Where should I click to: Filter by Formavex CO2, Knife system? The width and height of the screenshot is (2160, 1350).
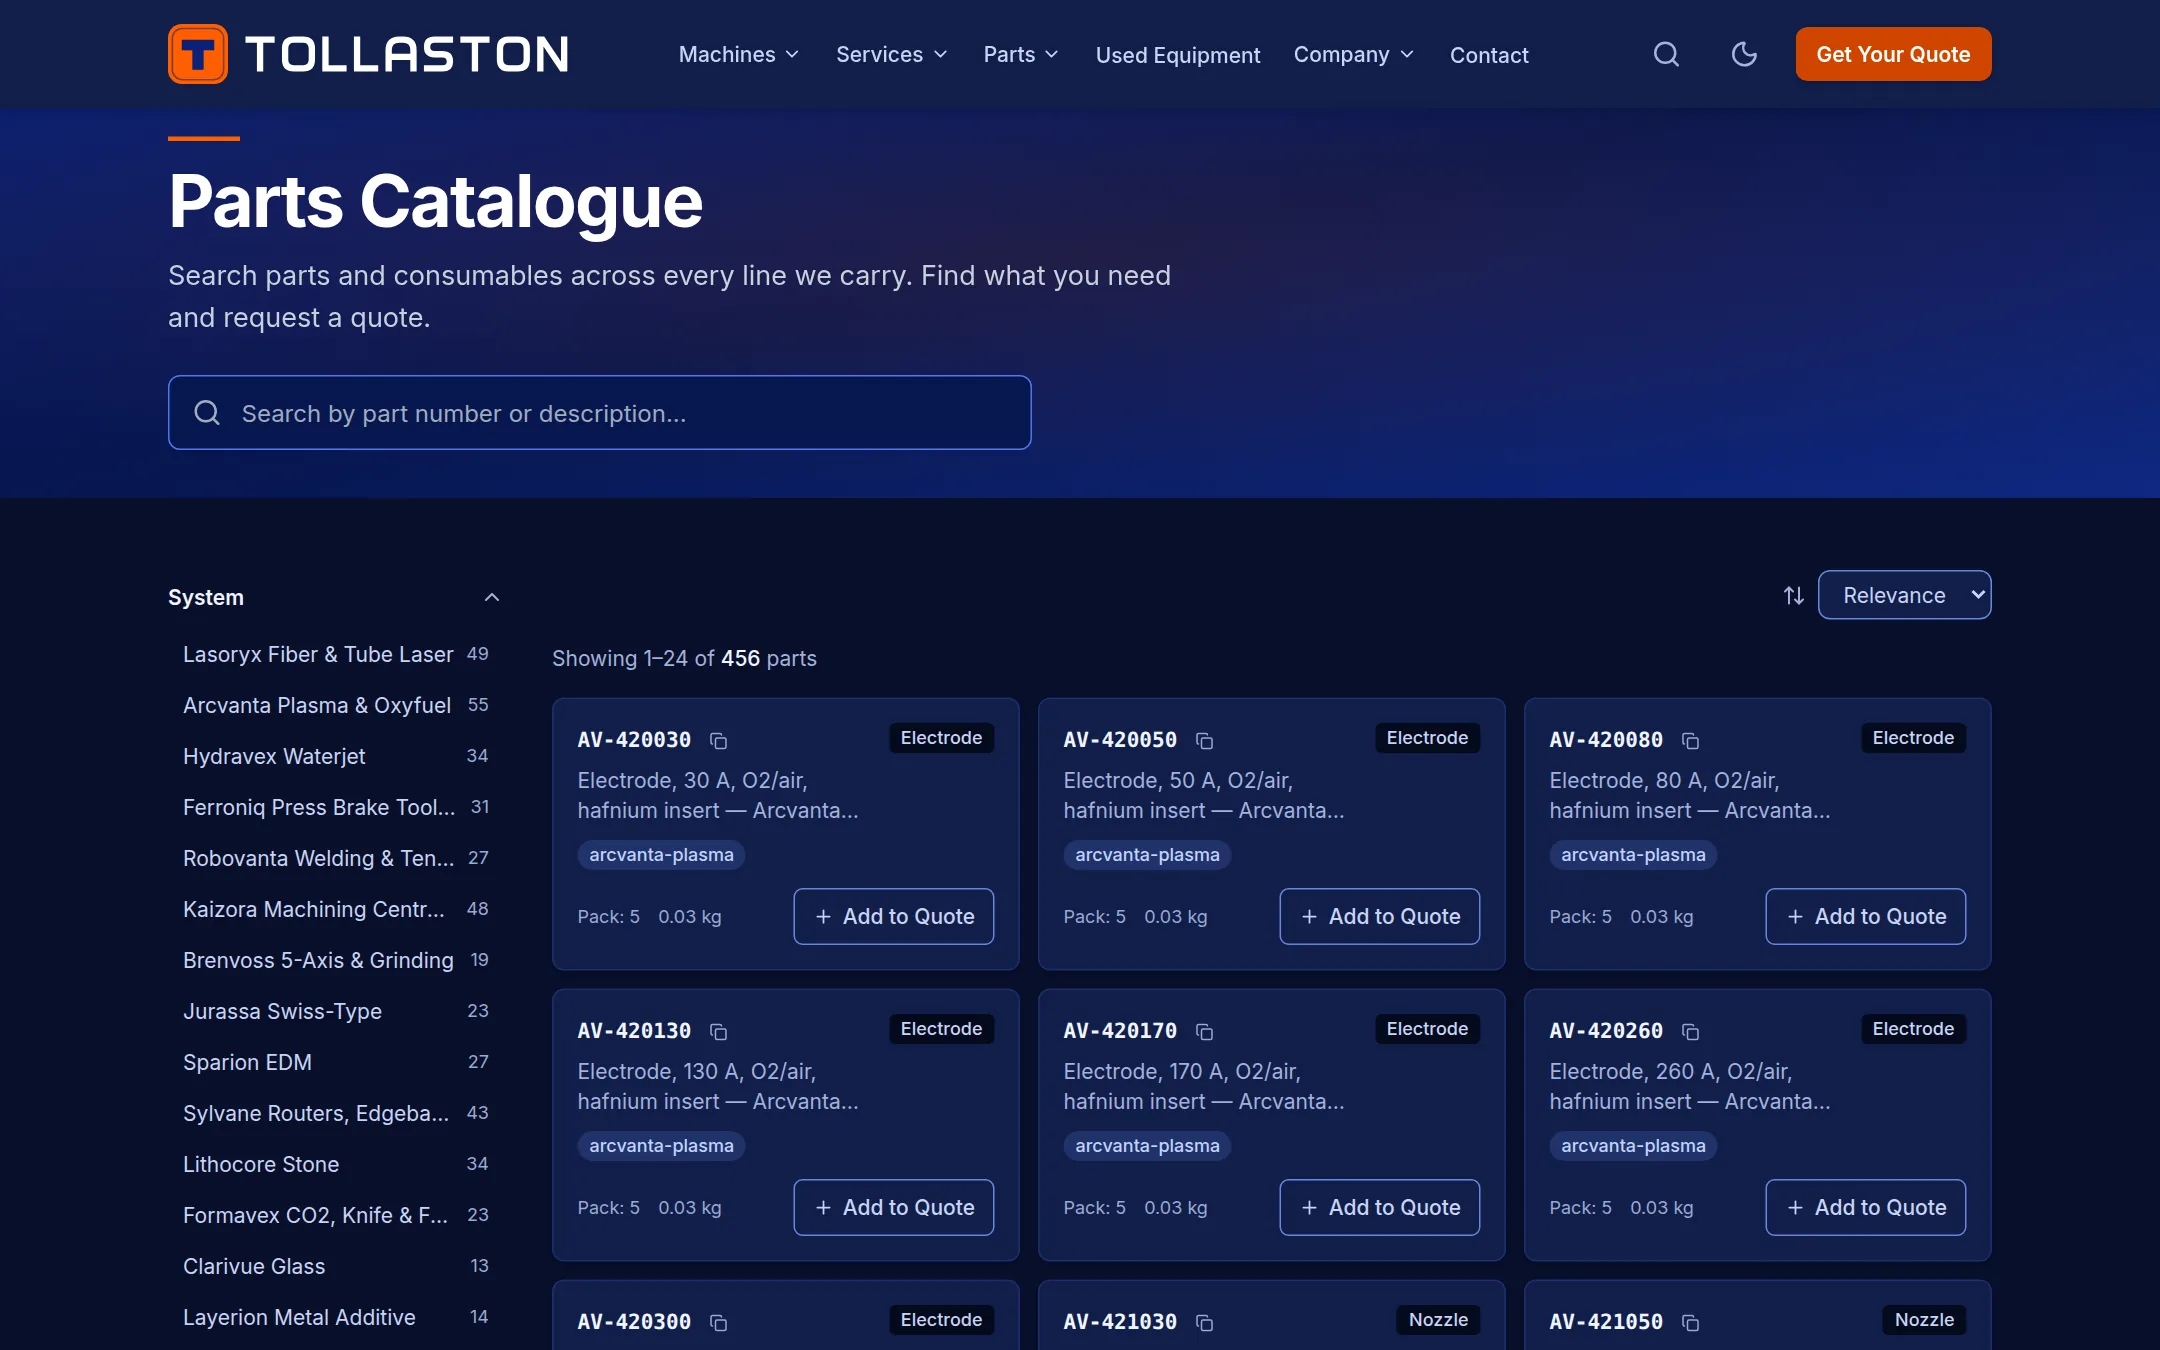(336, 1215)
